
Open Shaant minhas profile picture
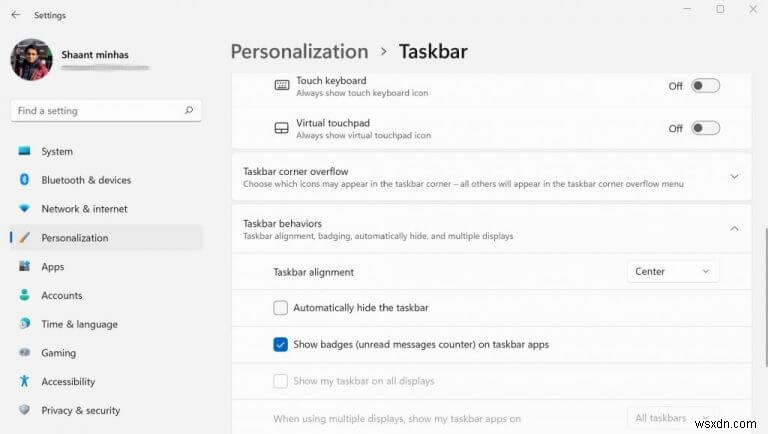[32, 60]
